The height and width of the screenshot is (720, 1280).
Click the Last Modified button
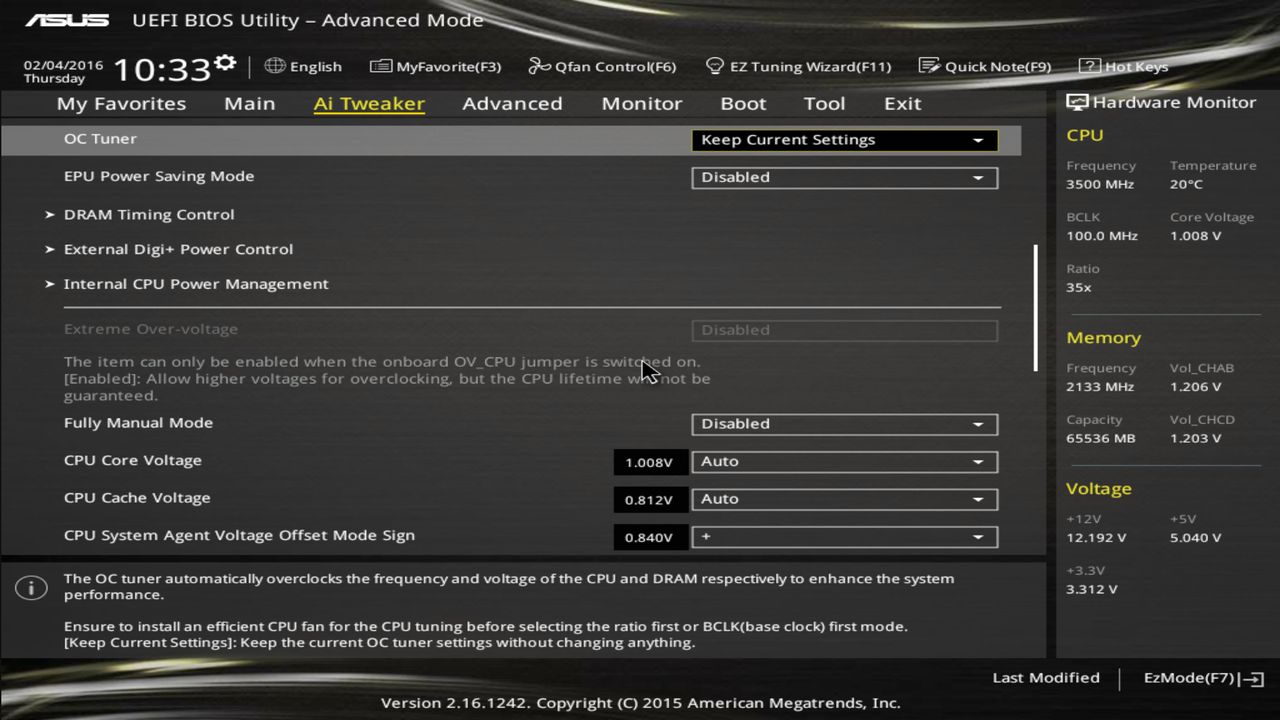point(1046,678)
